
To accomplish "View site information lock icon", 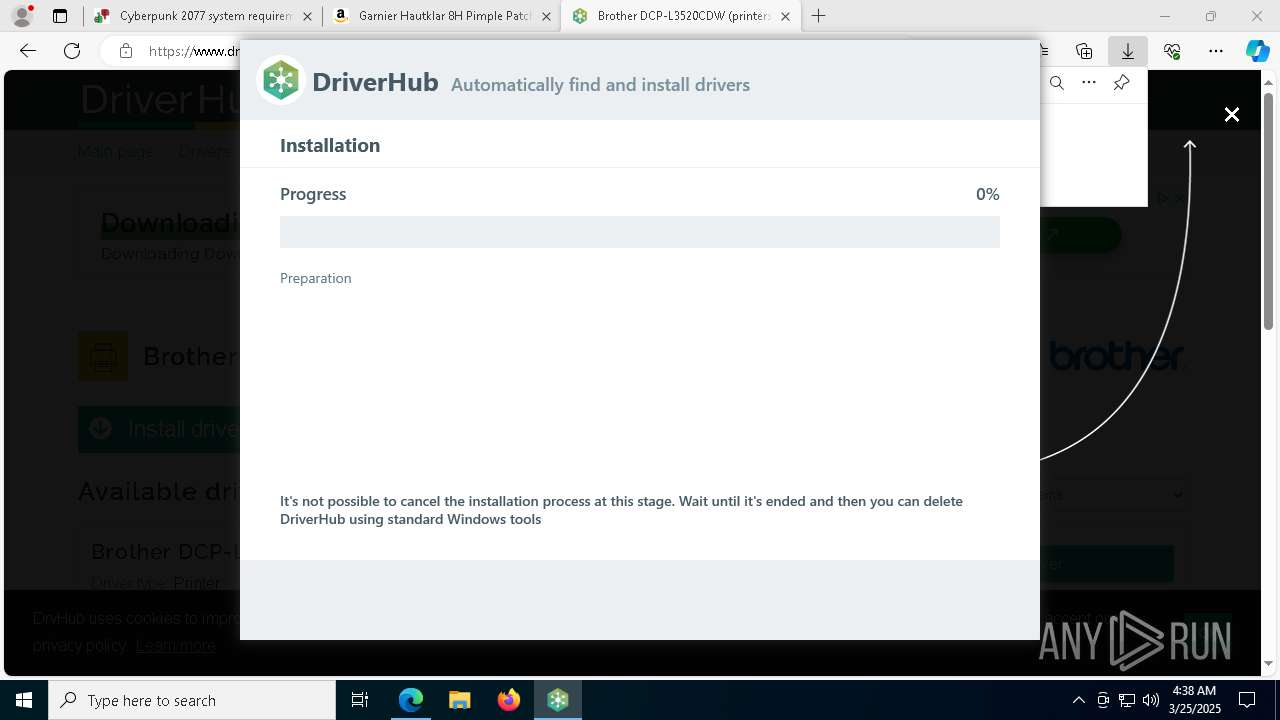I will (126, 51).
